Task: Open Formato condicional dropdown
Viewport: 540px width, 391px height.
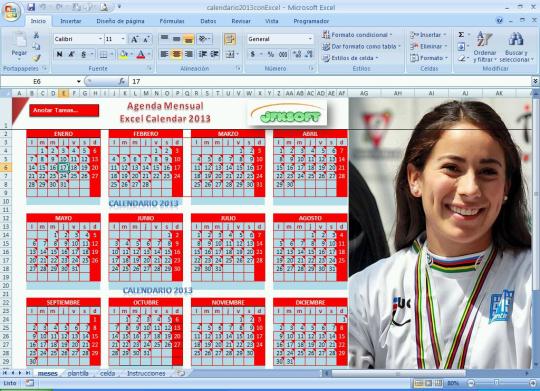Action: coord(357,35)
